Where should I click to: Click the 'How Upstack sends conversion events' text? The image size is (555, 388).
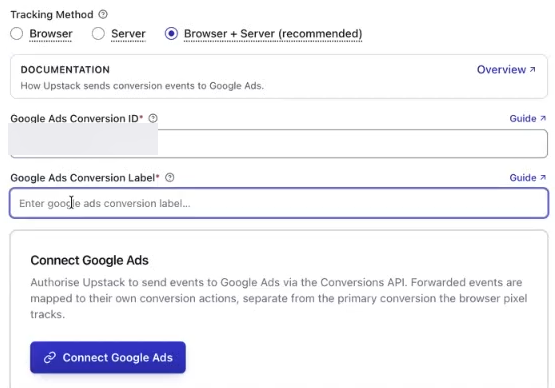point(142,86)
